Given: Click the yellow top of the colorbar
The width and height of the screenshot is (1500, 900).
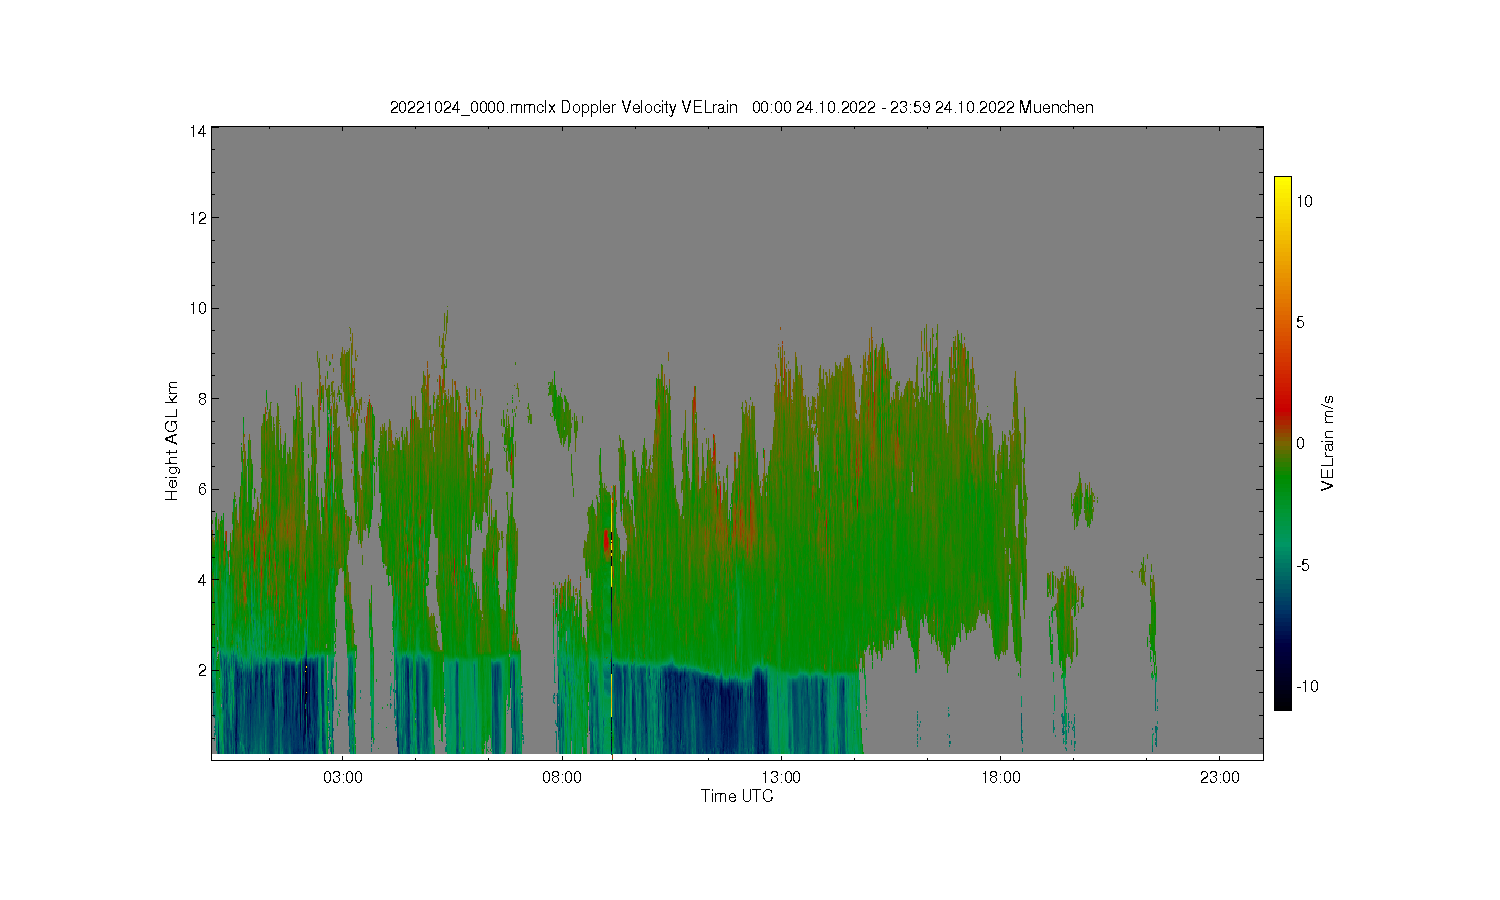Looking at the screenshot, I should click(x=1282, y=186).
